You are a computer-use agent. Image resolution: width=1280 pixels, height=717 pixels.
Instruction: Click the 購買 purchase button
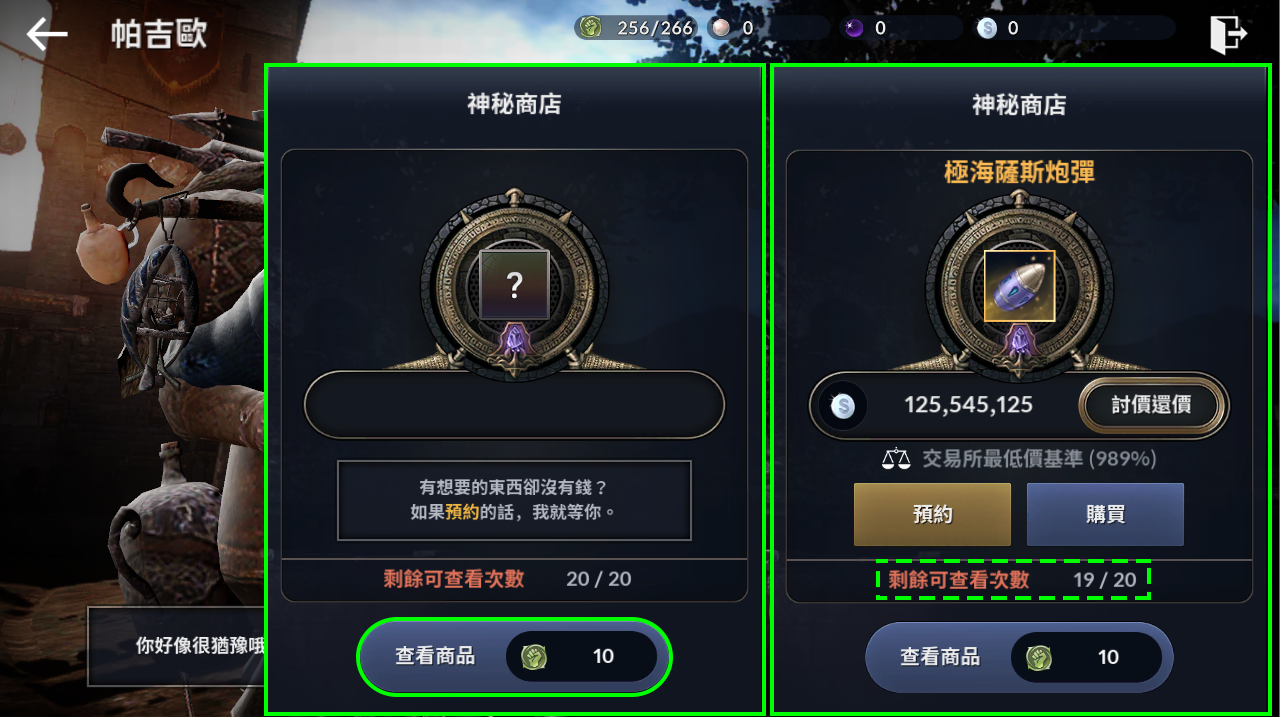[x=1105, y=514]
